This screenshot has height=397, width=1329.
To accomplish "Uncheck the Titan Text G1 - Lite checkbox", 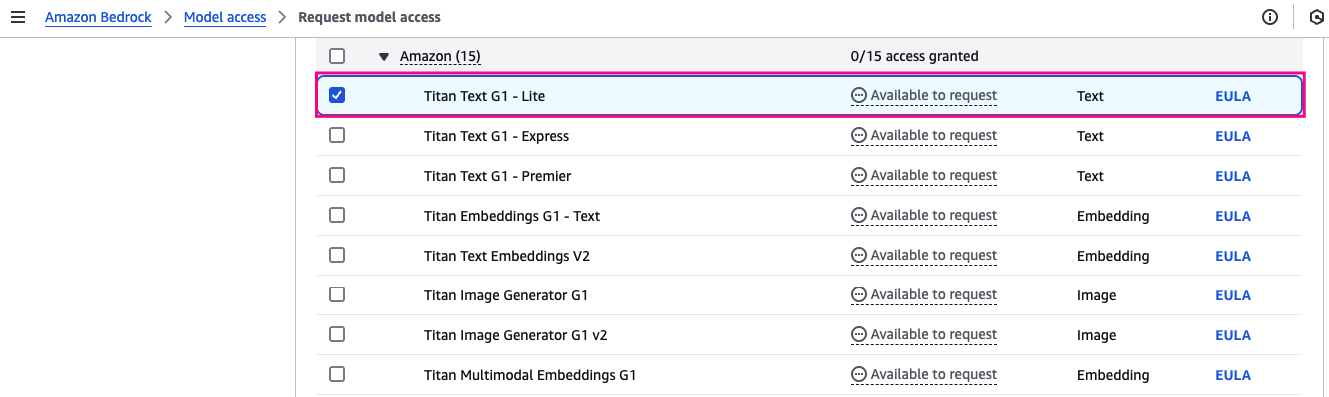I will point(337,96).
